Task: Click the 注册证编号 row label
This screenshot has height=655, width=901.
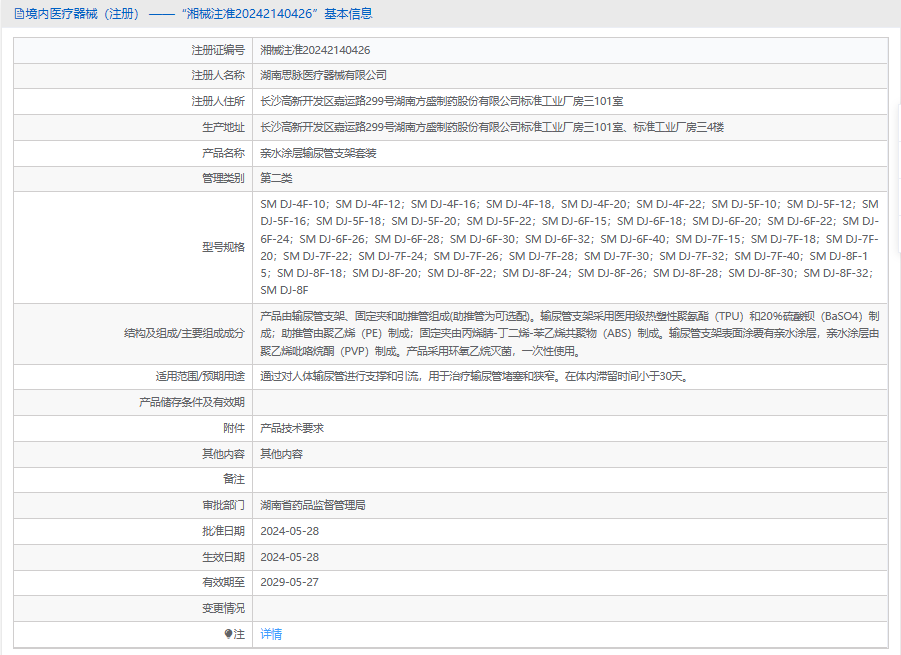Action: (x=218, y=50)
